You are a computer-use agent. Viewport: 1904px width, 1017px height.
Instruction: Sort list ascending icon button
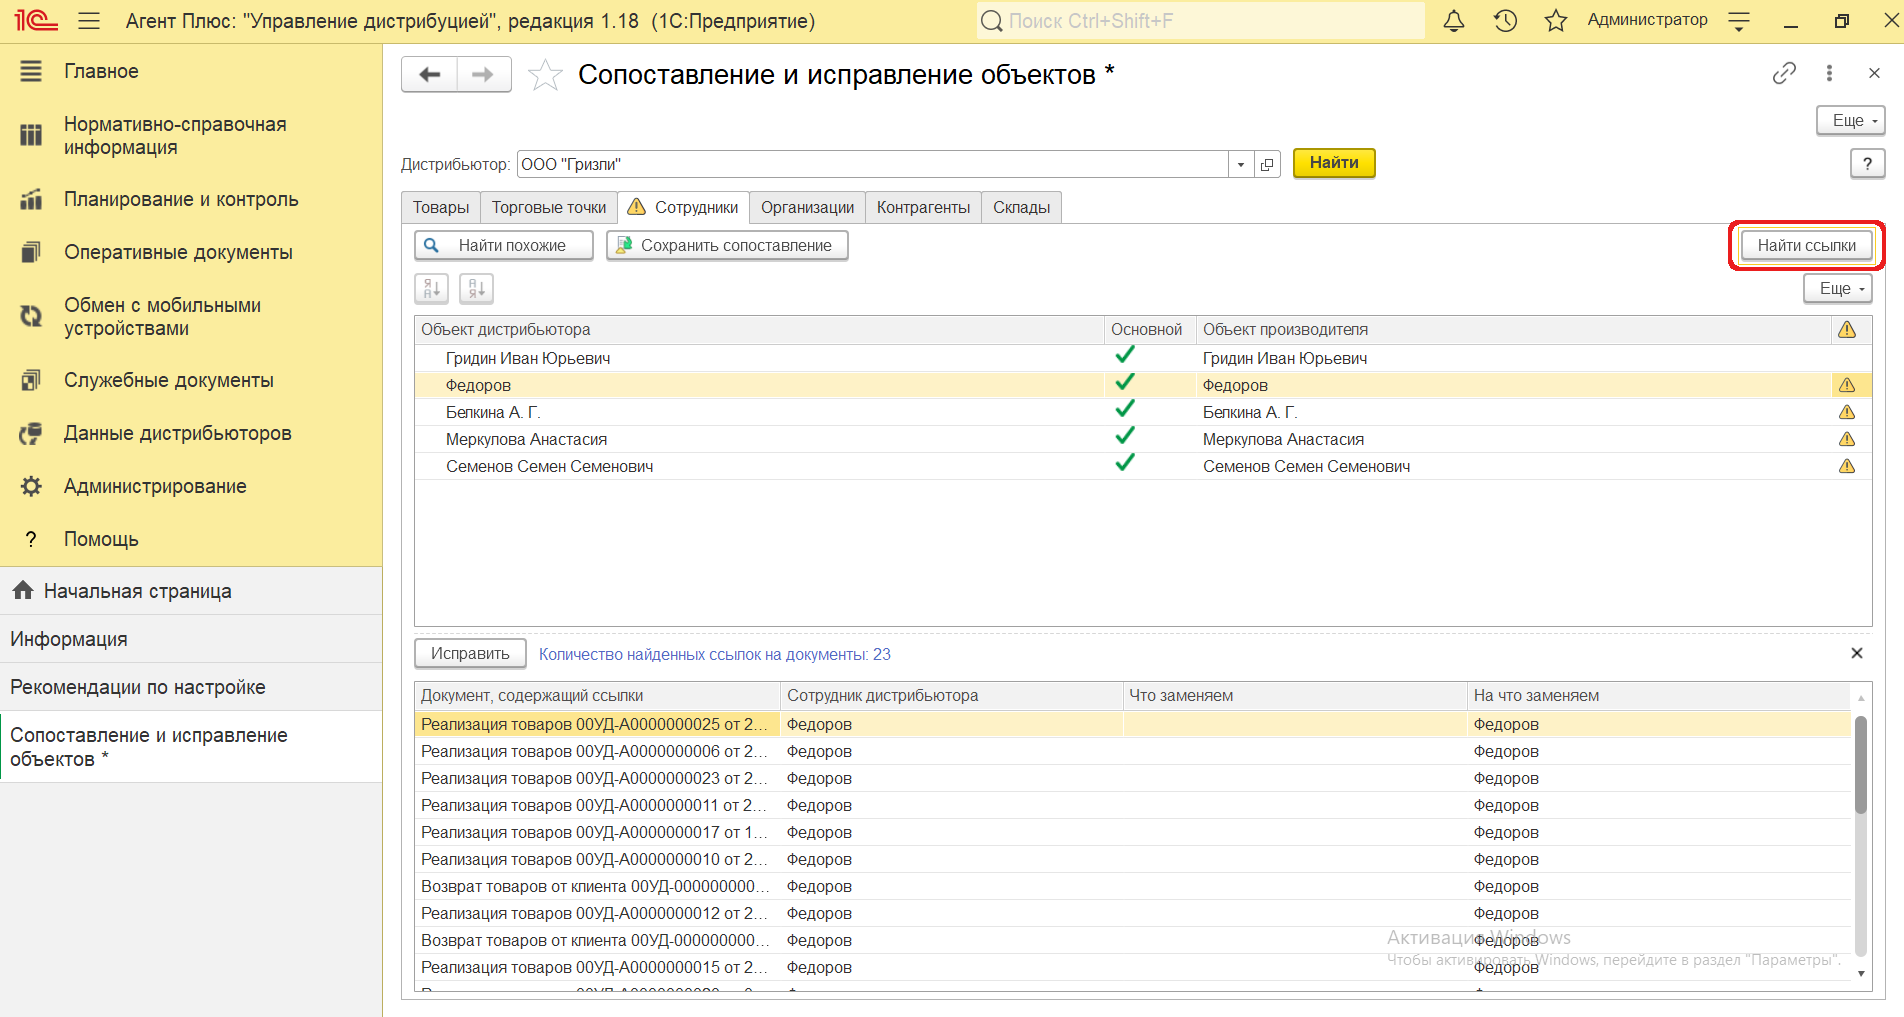[432, 289]
